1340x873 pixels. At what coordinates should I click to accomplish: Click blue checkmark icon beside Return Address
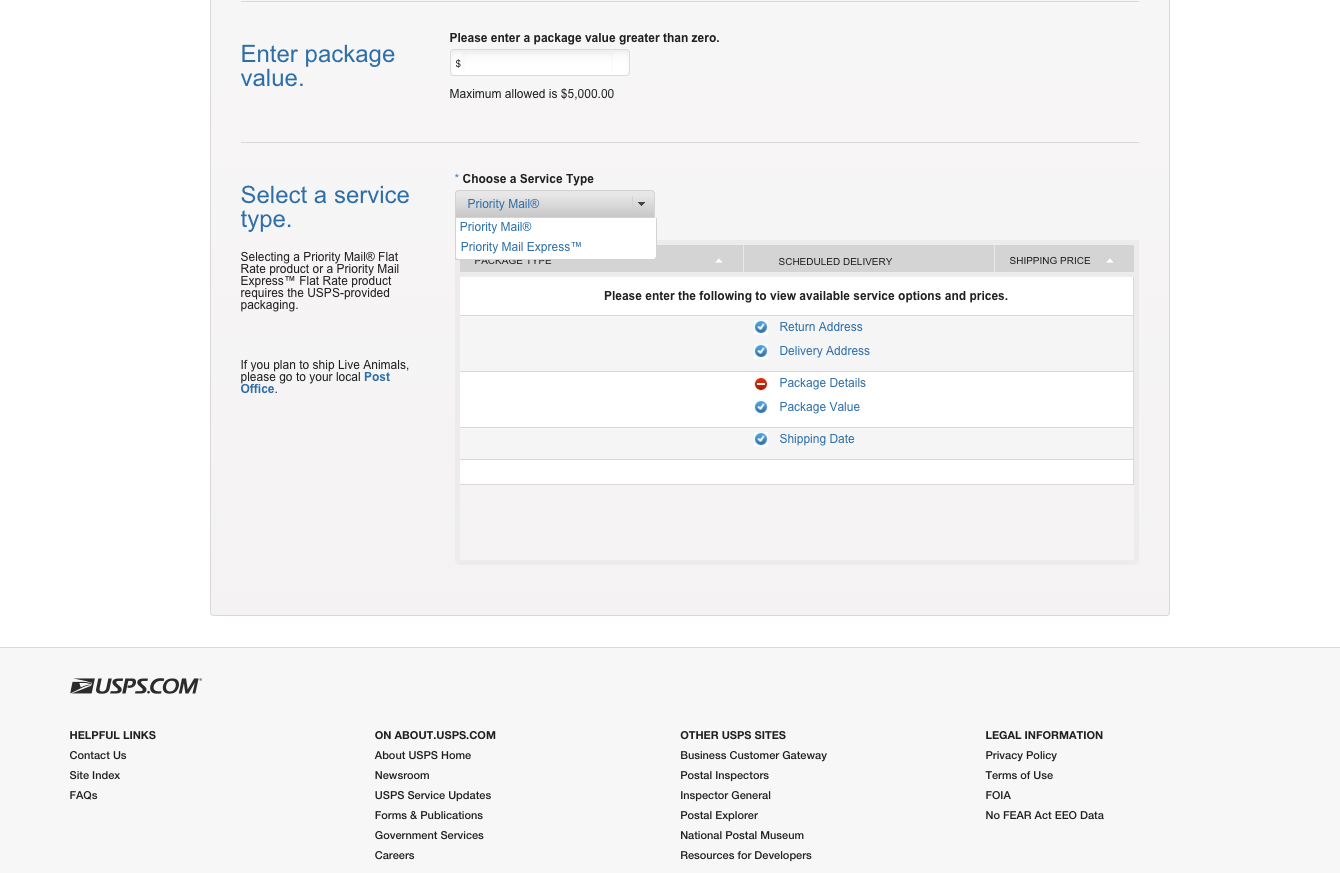point(761,327)
